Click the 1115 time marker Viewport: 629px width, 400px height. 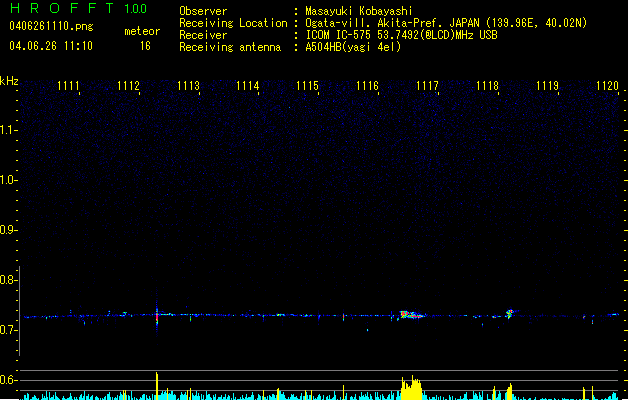pyautogui.click(x=307, y=86)
